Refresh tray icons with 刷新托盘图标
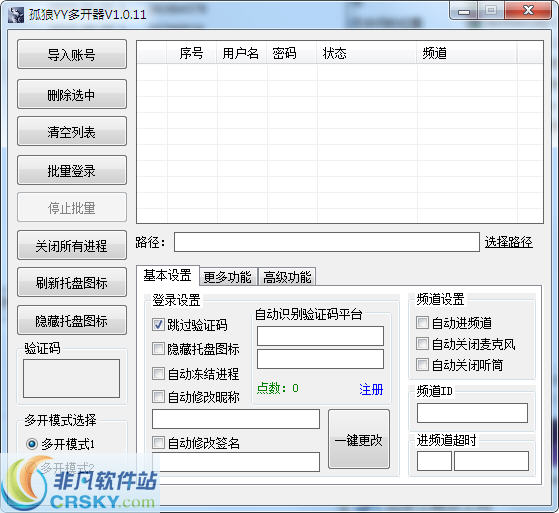 tap(72, 282)
